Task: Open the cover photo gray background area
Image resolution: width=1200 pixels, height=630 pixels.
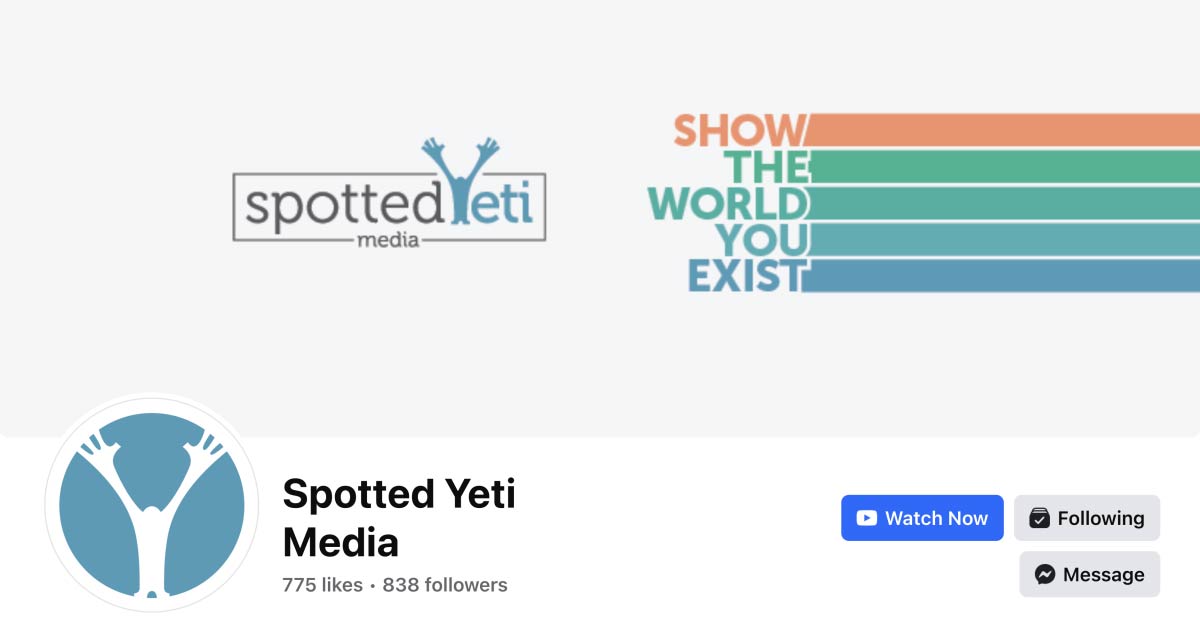Action: 600,360
